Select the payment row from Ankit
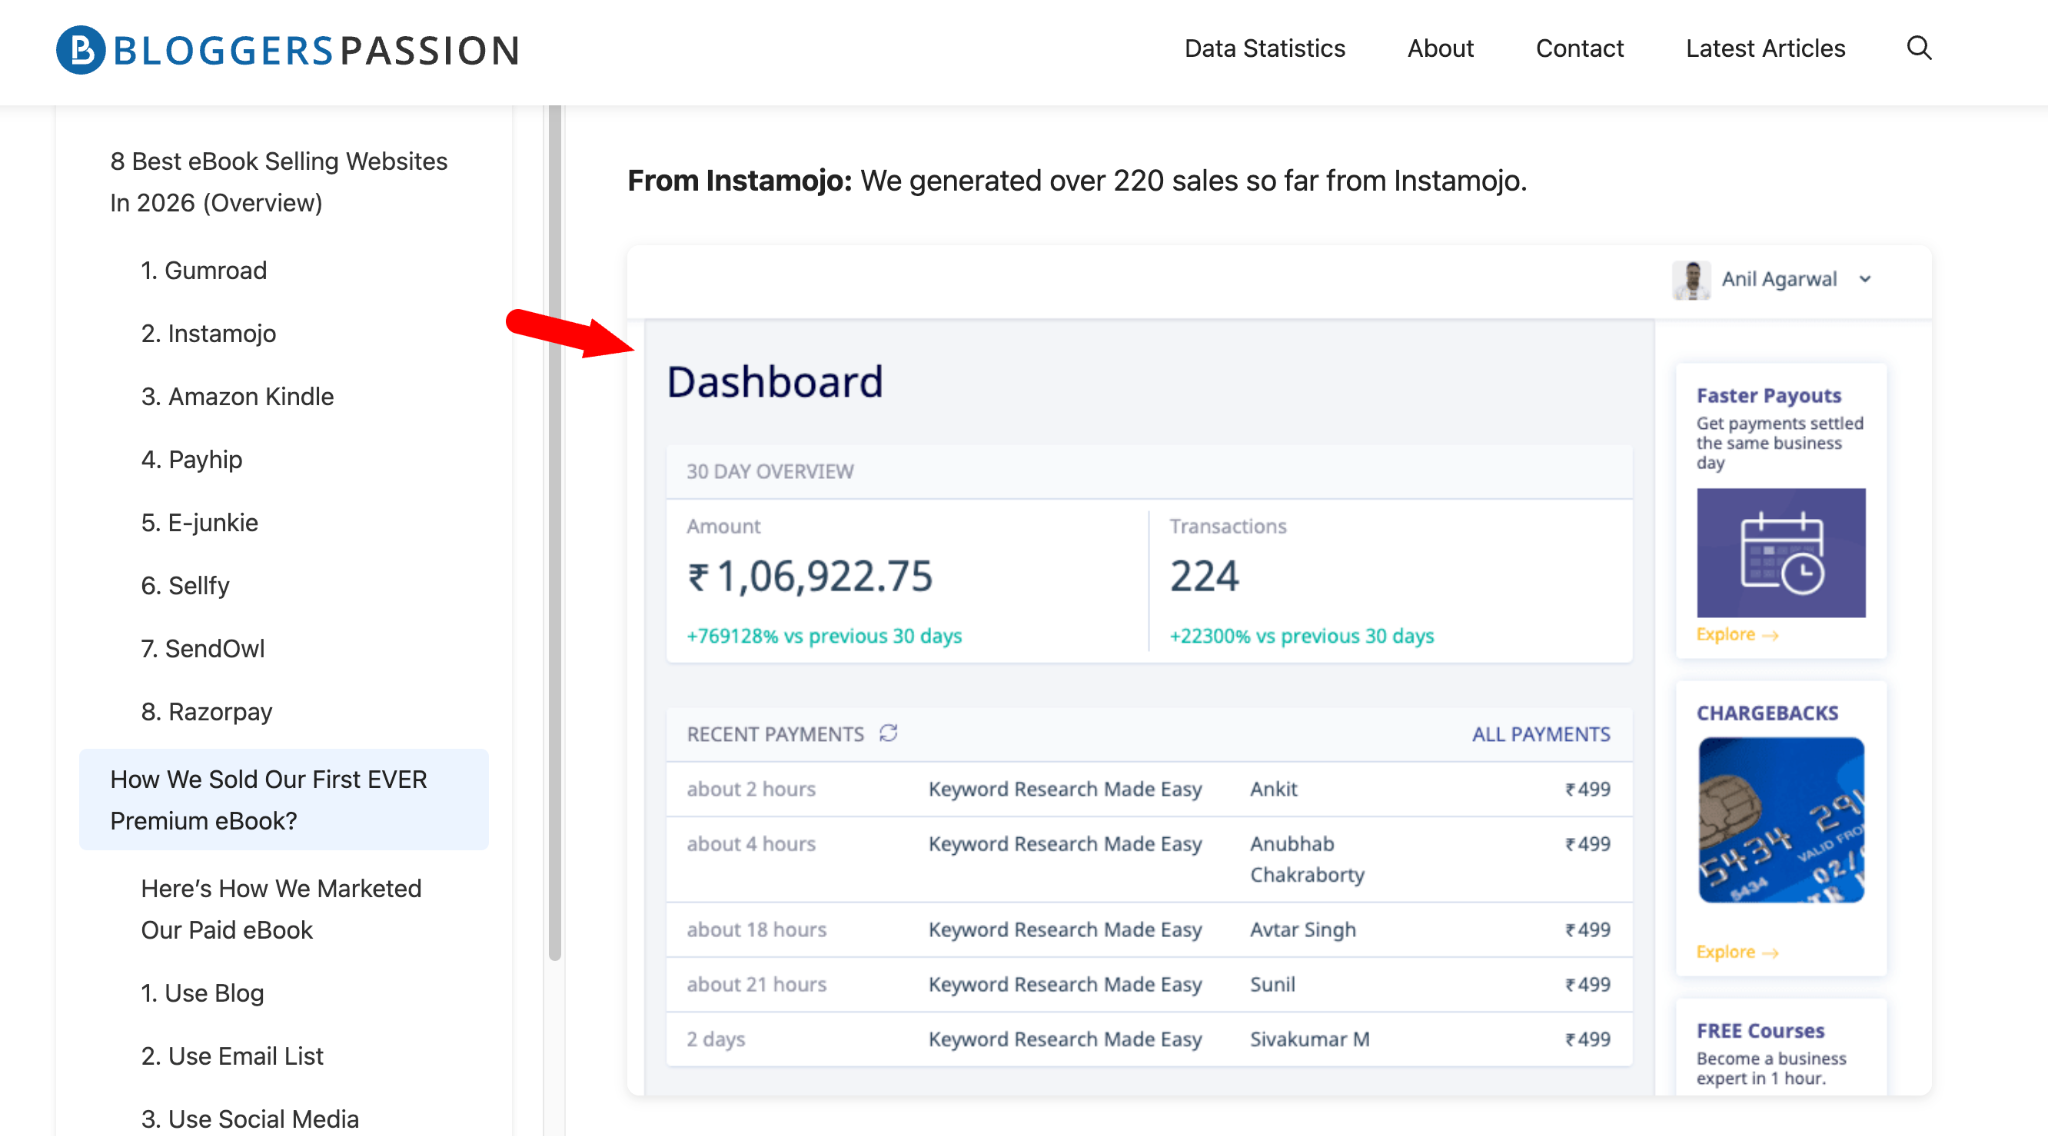Image resolution: width=2048 pixels, height=1136 pixels. (1149, 789)
